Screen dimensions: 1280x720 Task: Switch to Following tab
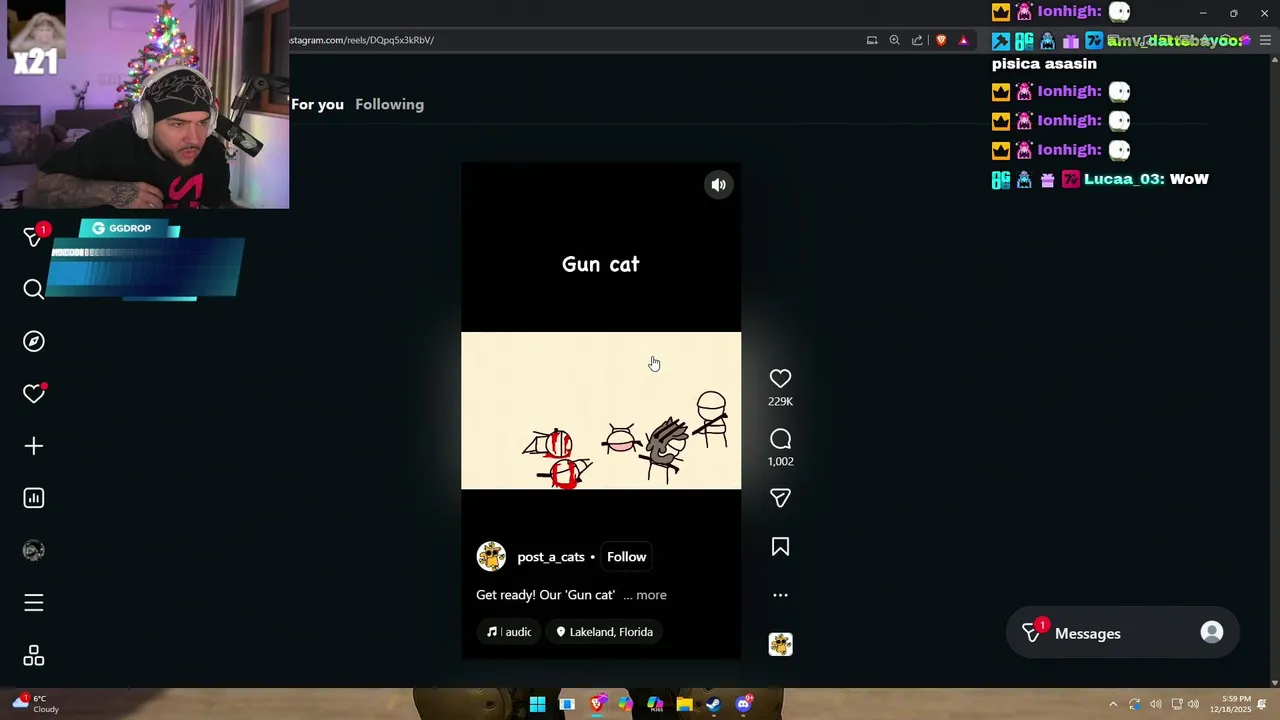[x=389, y=104]
